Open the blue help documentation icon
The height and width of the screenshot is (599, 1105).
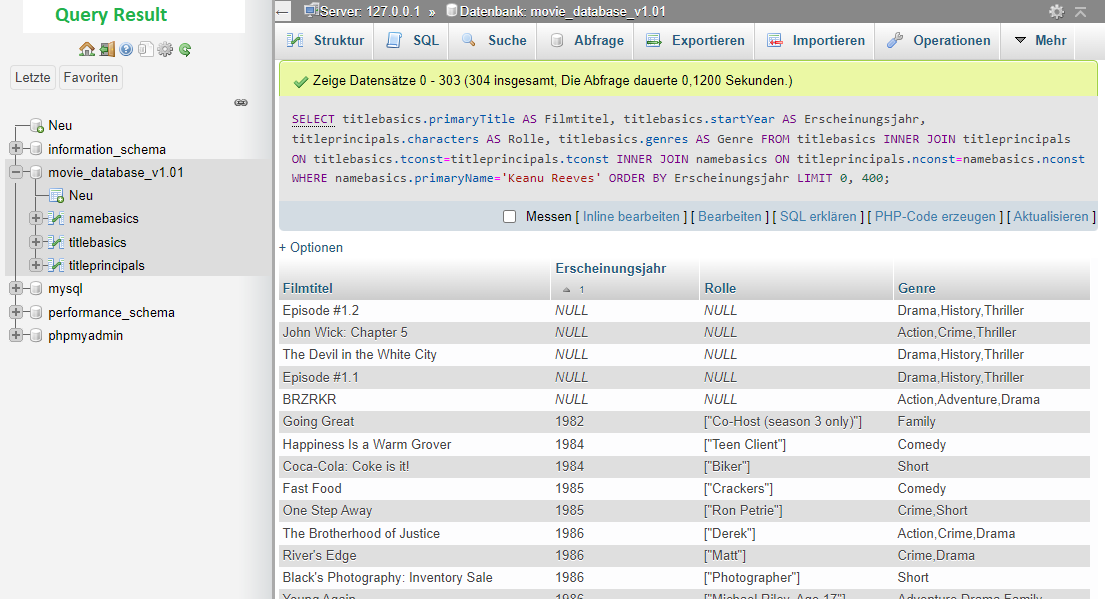coord(126,49)
